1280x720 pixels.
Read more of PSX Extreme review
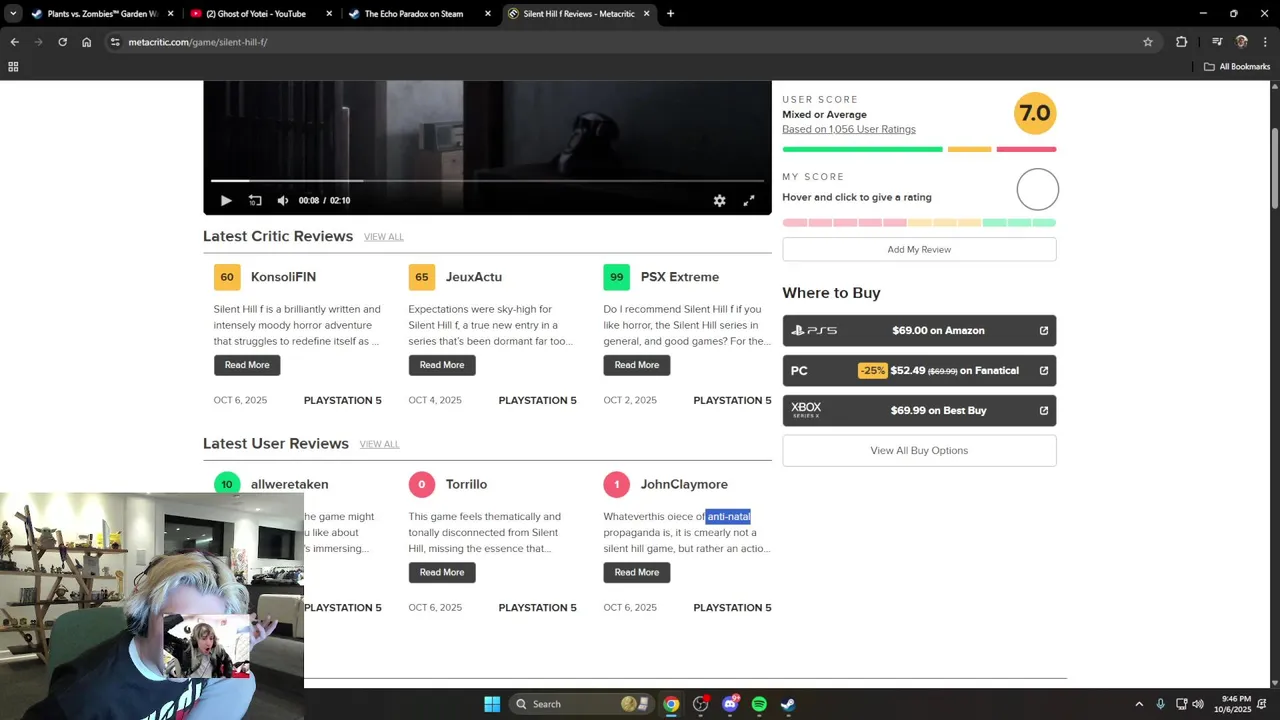(637, 365)
